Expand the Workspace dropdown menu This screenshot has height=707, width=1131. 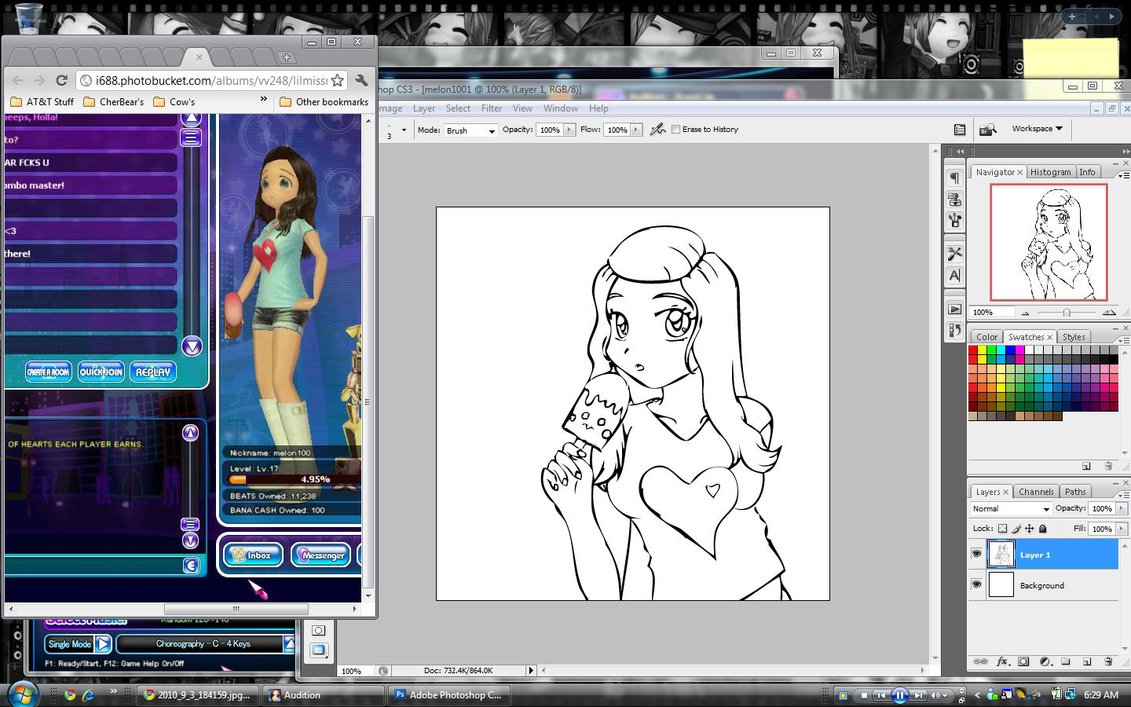1037,129
